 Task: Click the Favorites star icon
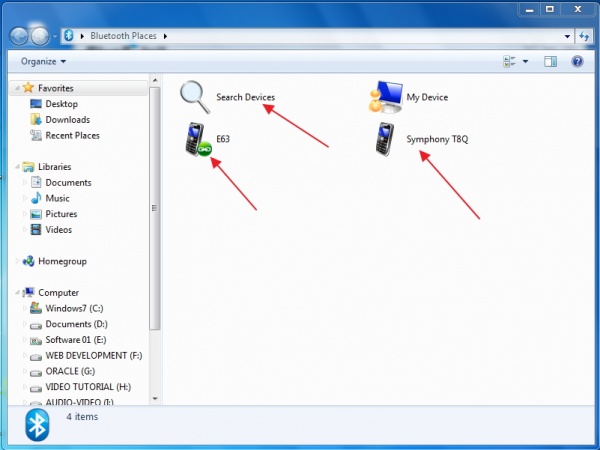[28, 88]
